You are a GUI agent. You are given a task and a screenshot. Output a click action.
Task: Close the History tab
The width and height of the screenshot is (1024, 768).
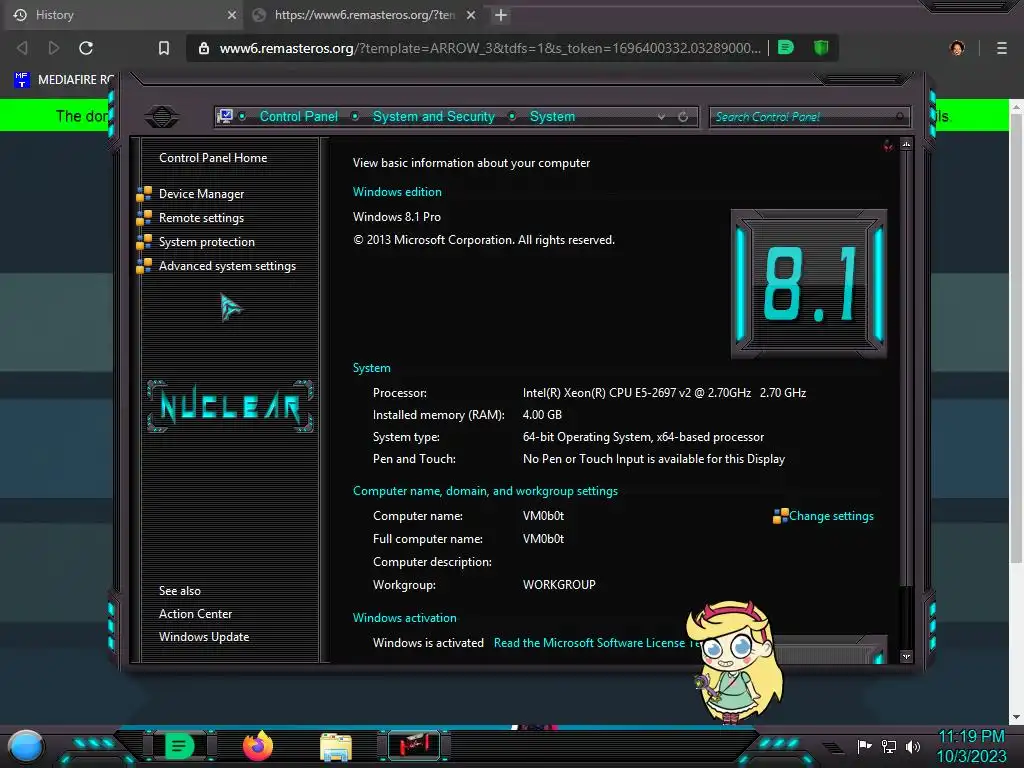pyautogui.click(x=232, y=14)
